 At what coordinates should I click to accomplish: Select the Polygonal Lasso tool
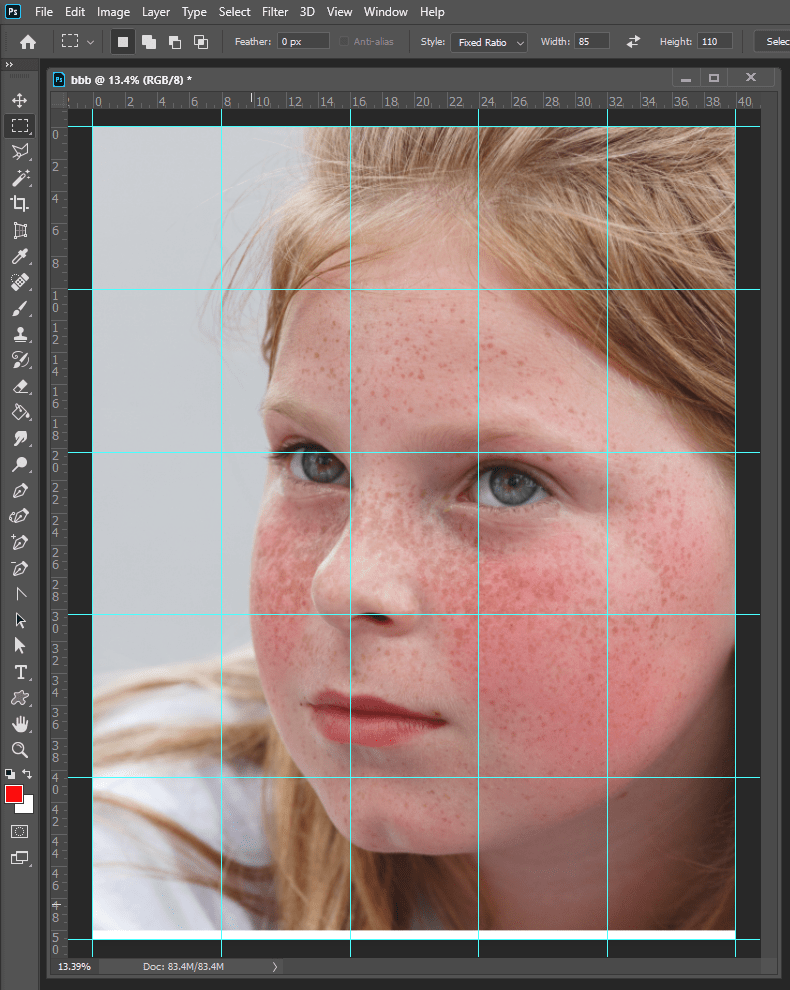pyautogui.click(x=20, y=152)
